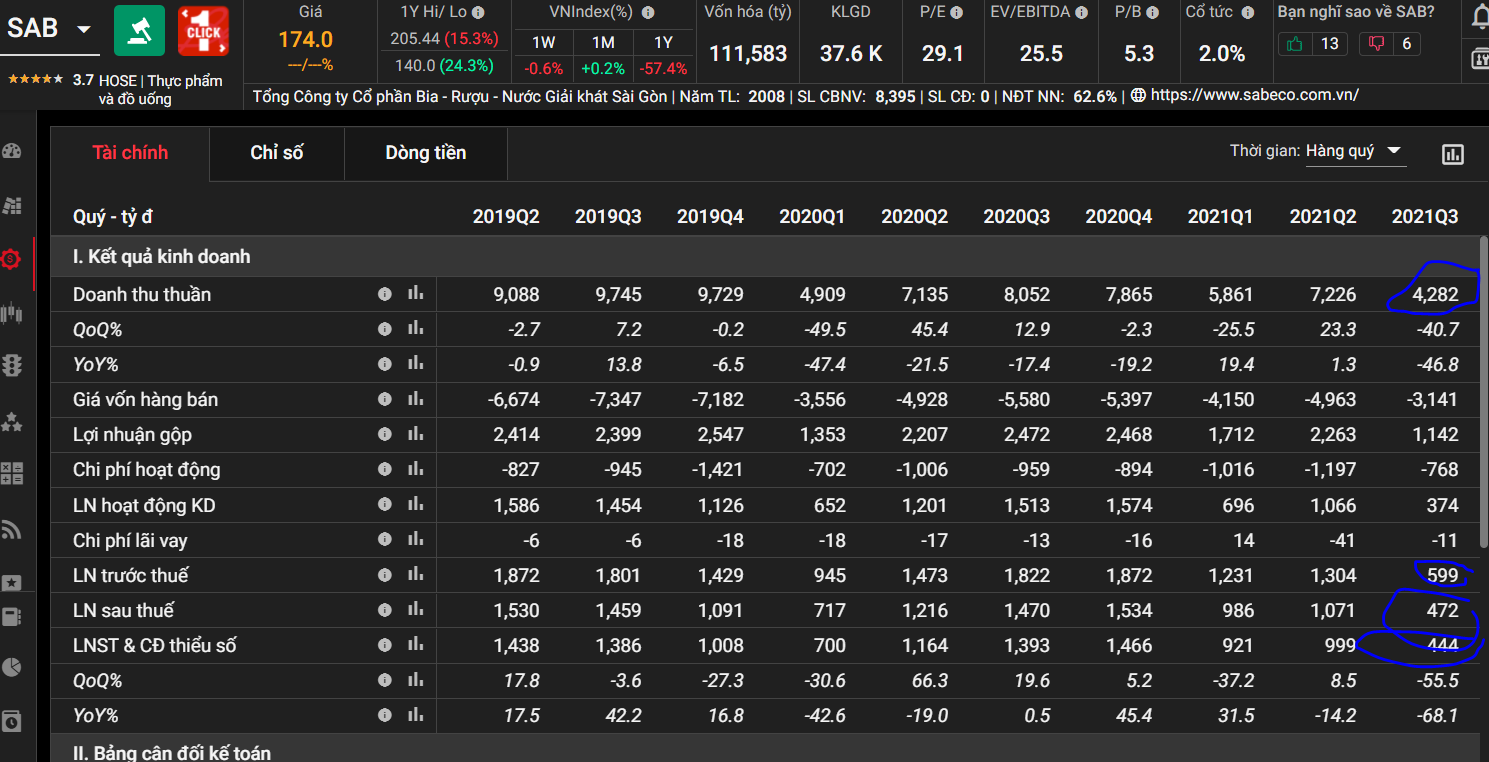
Task: Click the 13 upvote count
Action: click(x=1329, y=44)
